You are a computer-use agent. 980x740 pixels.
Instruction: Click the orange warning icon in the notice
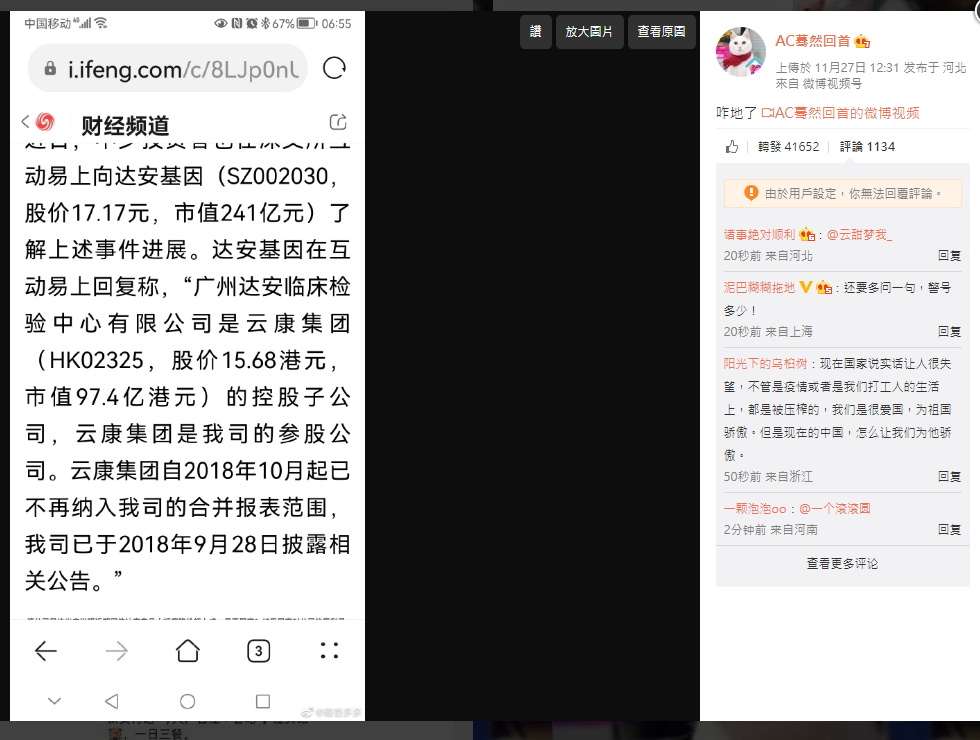pos(751,192)
